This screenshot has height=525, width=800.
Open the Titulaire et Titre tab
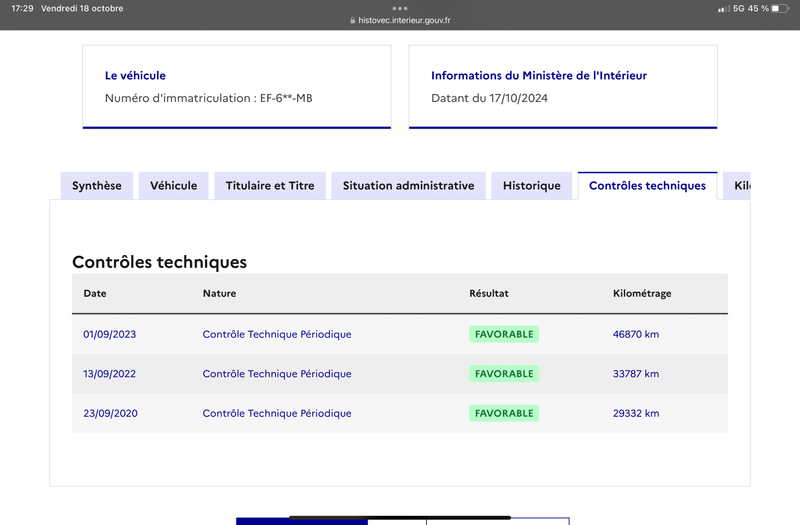pyautogui.click(x=270, y=186)
